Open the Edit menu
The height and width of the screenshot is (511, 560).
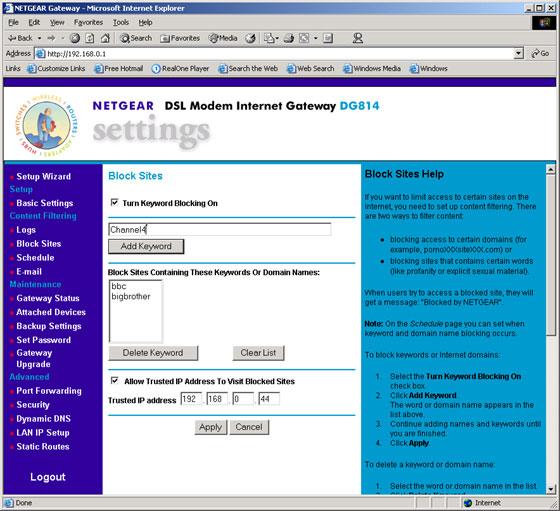point(34,22)
